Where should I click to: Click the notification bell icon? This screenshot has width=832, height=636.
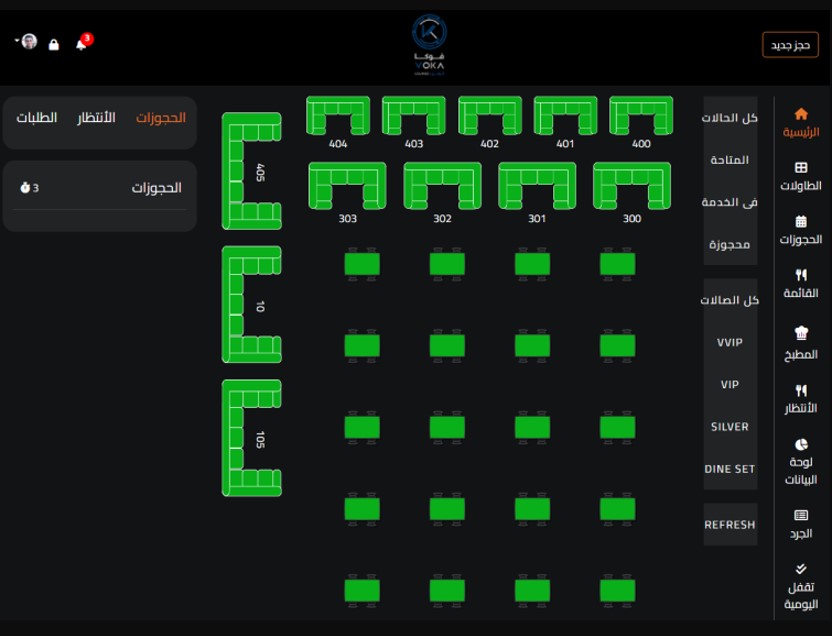coord(81,44)
